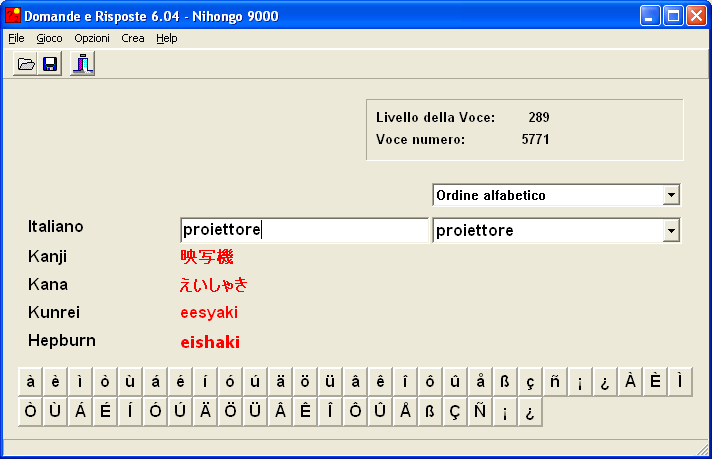712x459 pixels.
Task: Click the uppercase Ò button
Action: click(x=30, y=412)
